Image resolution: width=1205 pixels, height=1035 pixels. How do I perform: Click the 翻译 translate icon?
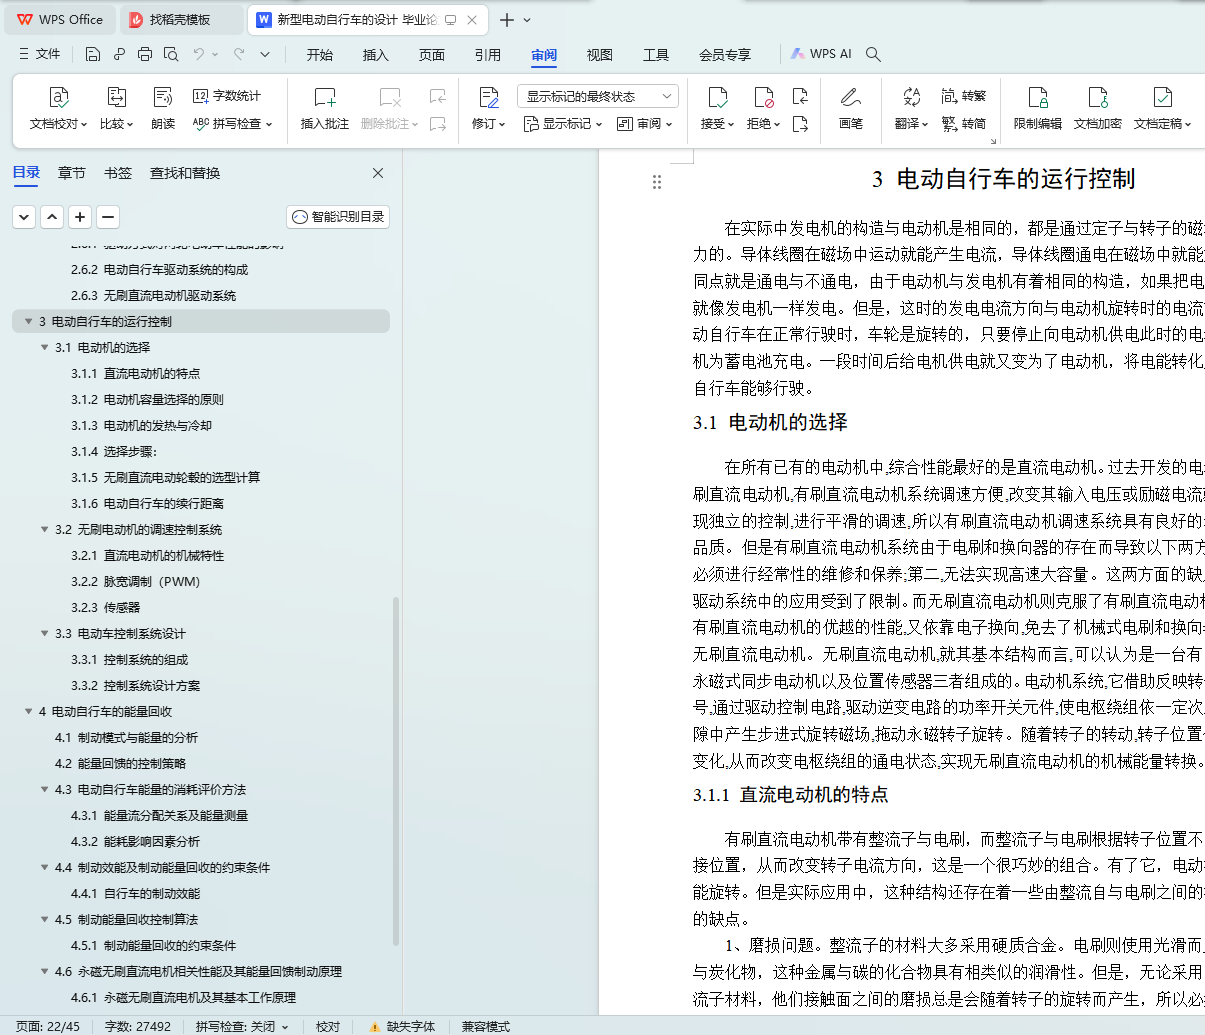(x=911, y=97)
